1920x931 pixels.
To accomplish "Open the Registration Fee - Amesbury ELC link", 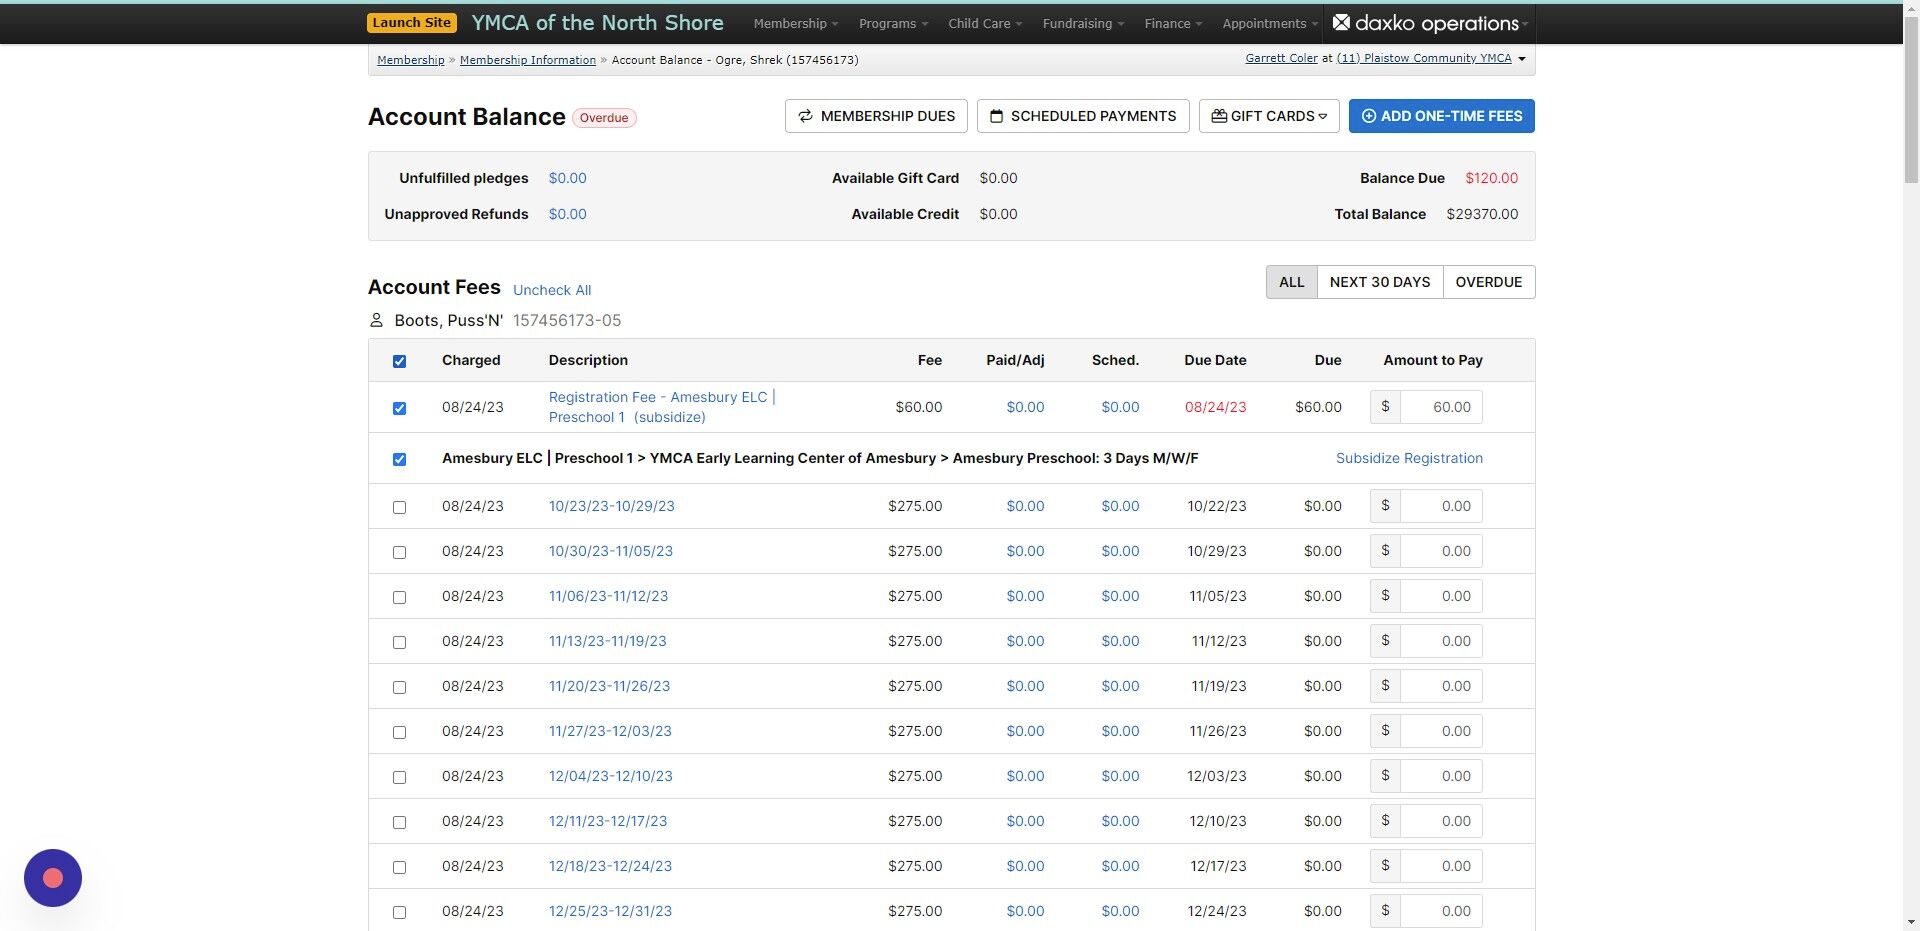I will [x=662, y=407].
